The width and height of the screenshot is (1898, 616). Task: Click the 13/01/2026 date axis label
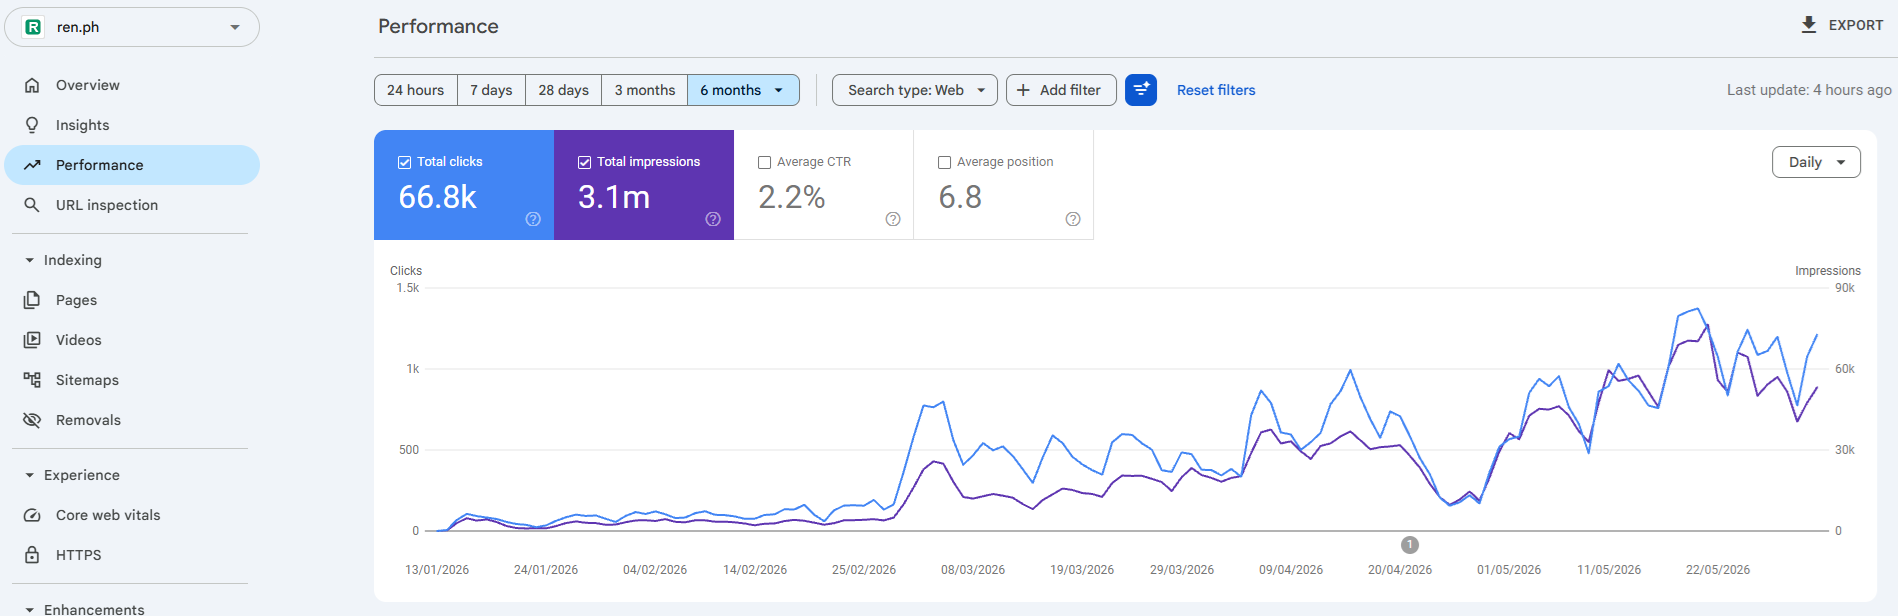tap(437, 570)
